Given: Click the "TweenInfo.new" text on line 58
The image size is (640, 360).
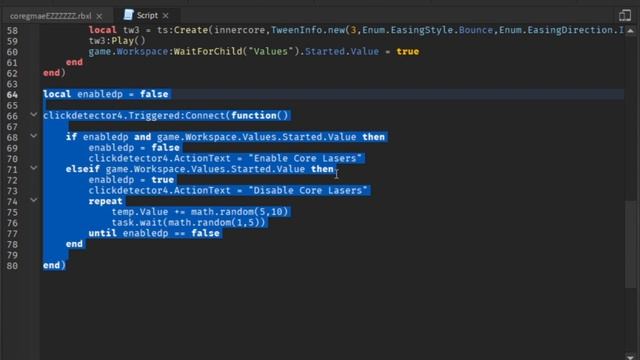Looking at the screenshot, I should (308, 30).
